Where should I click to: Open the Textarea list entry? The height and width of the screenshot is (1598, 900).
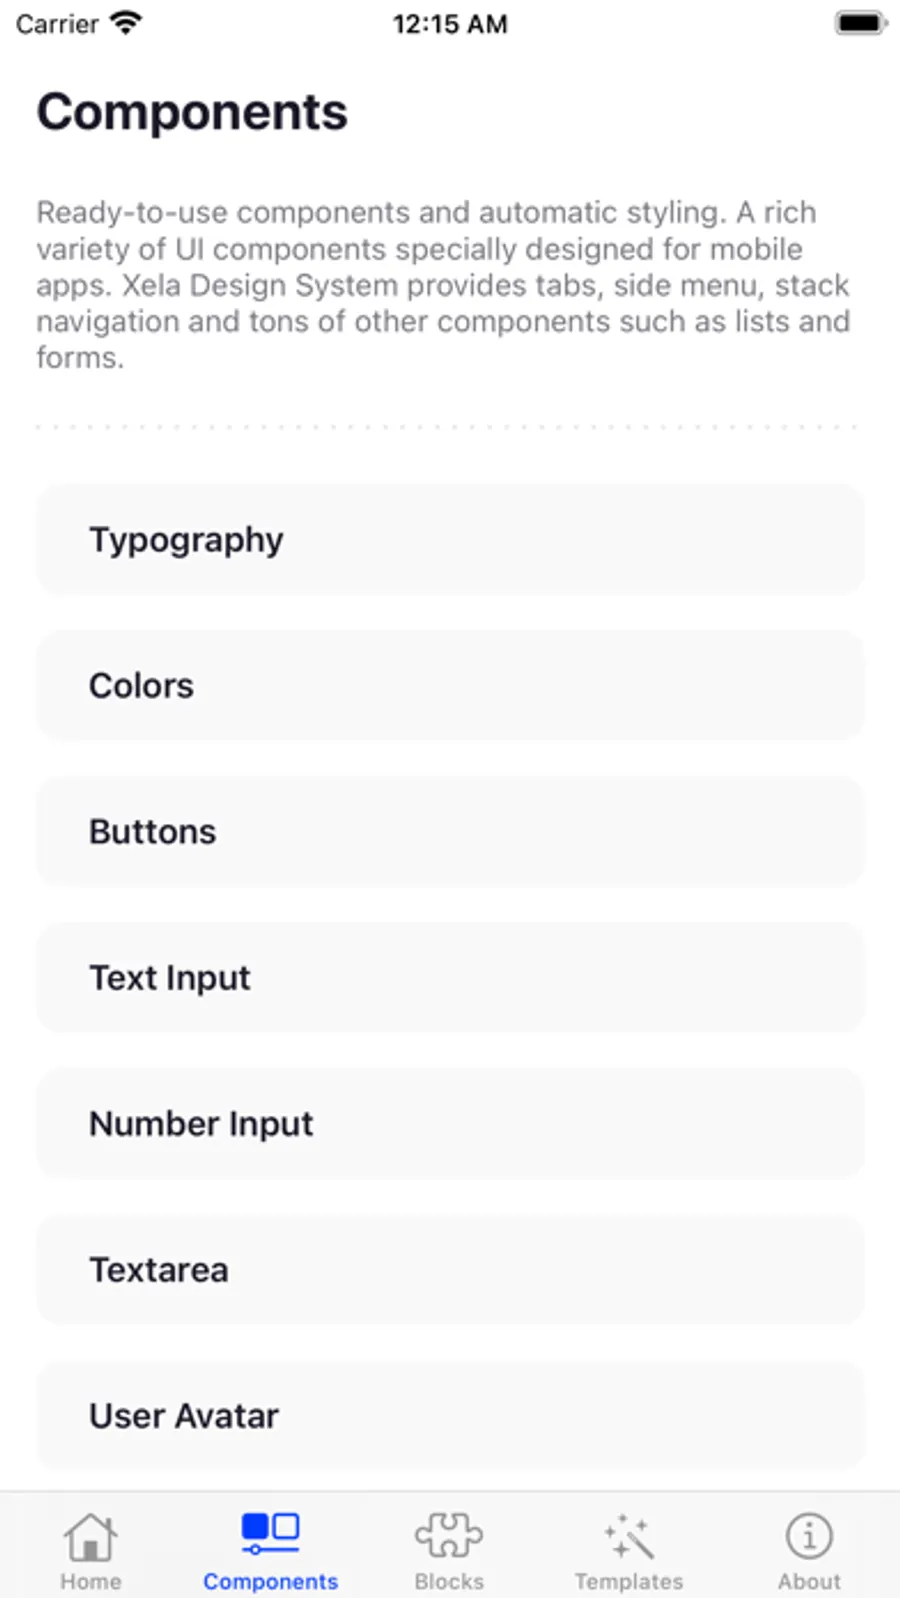click(x=450, y=1270)
